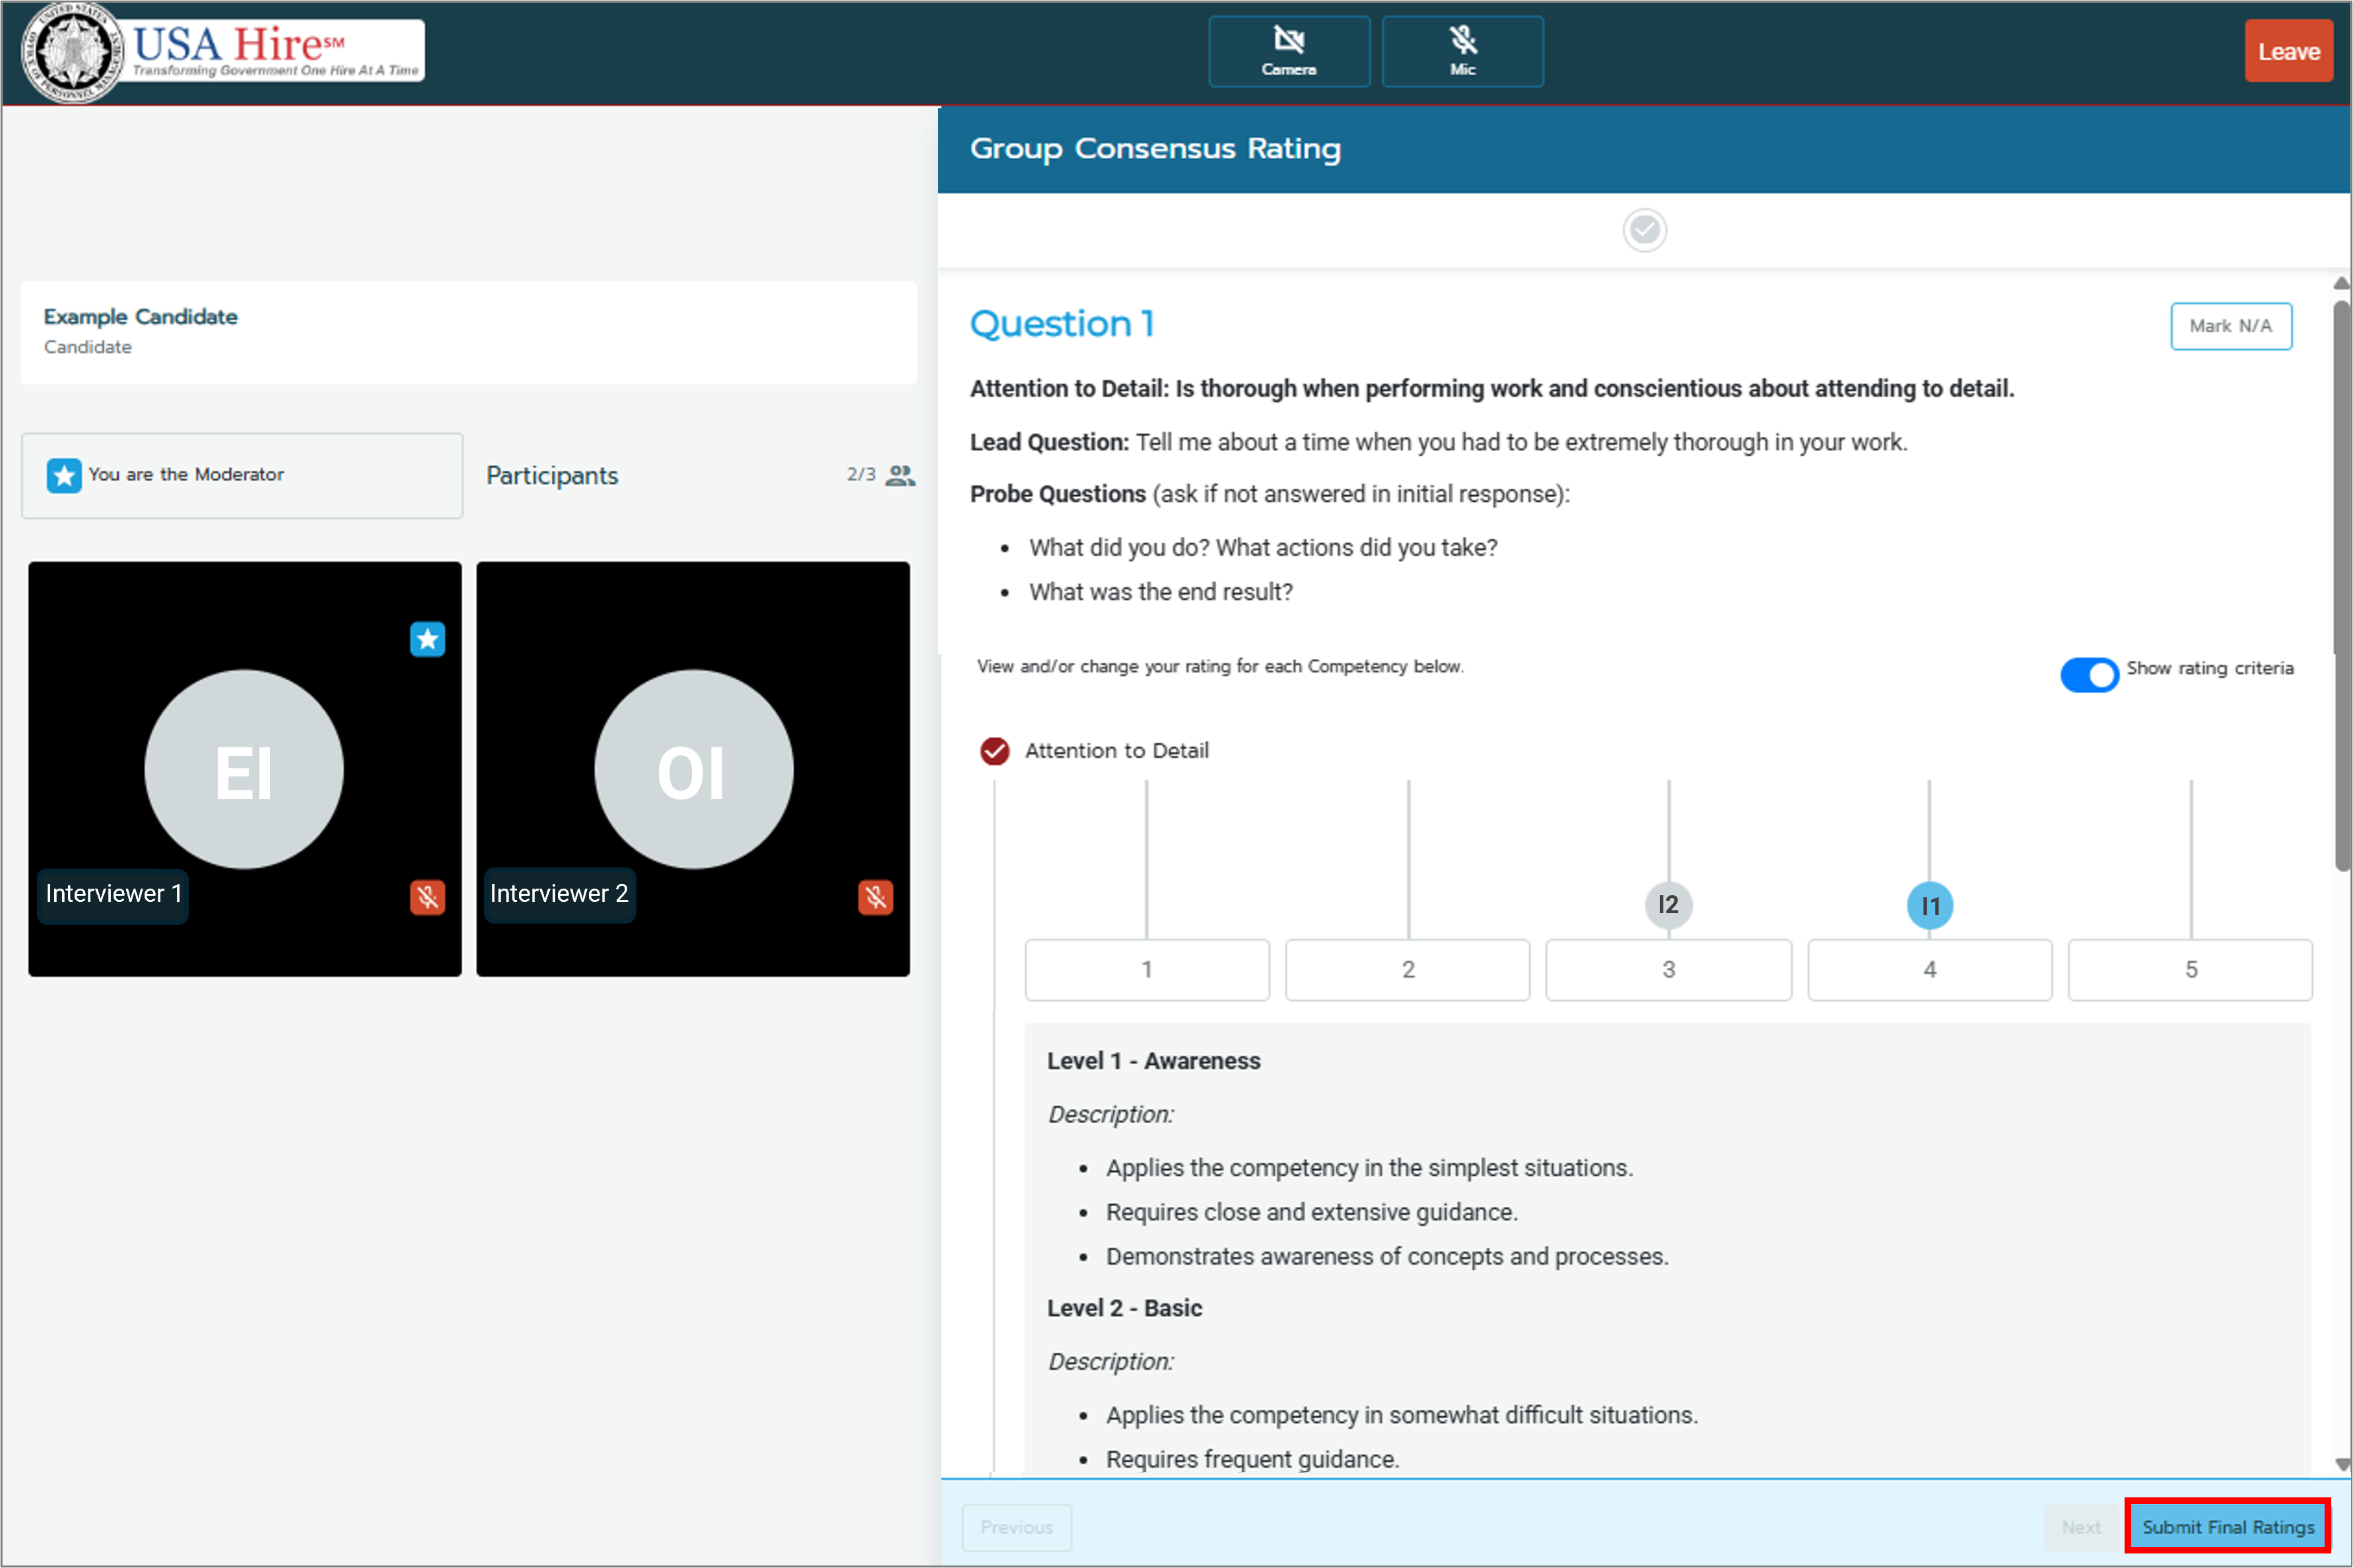Image resolution: width=2353 pixels, height=1568 pixels.
Task: Click the scrollbar down arrow
Action: [2341, 1464]
